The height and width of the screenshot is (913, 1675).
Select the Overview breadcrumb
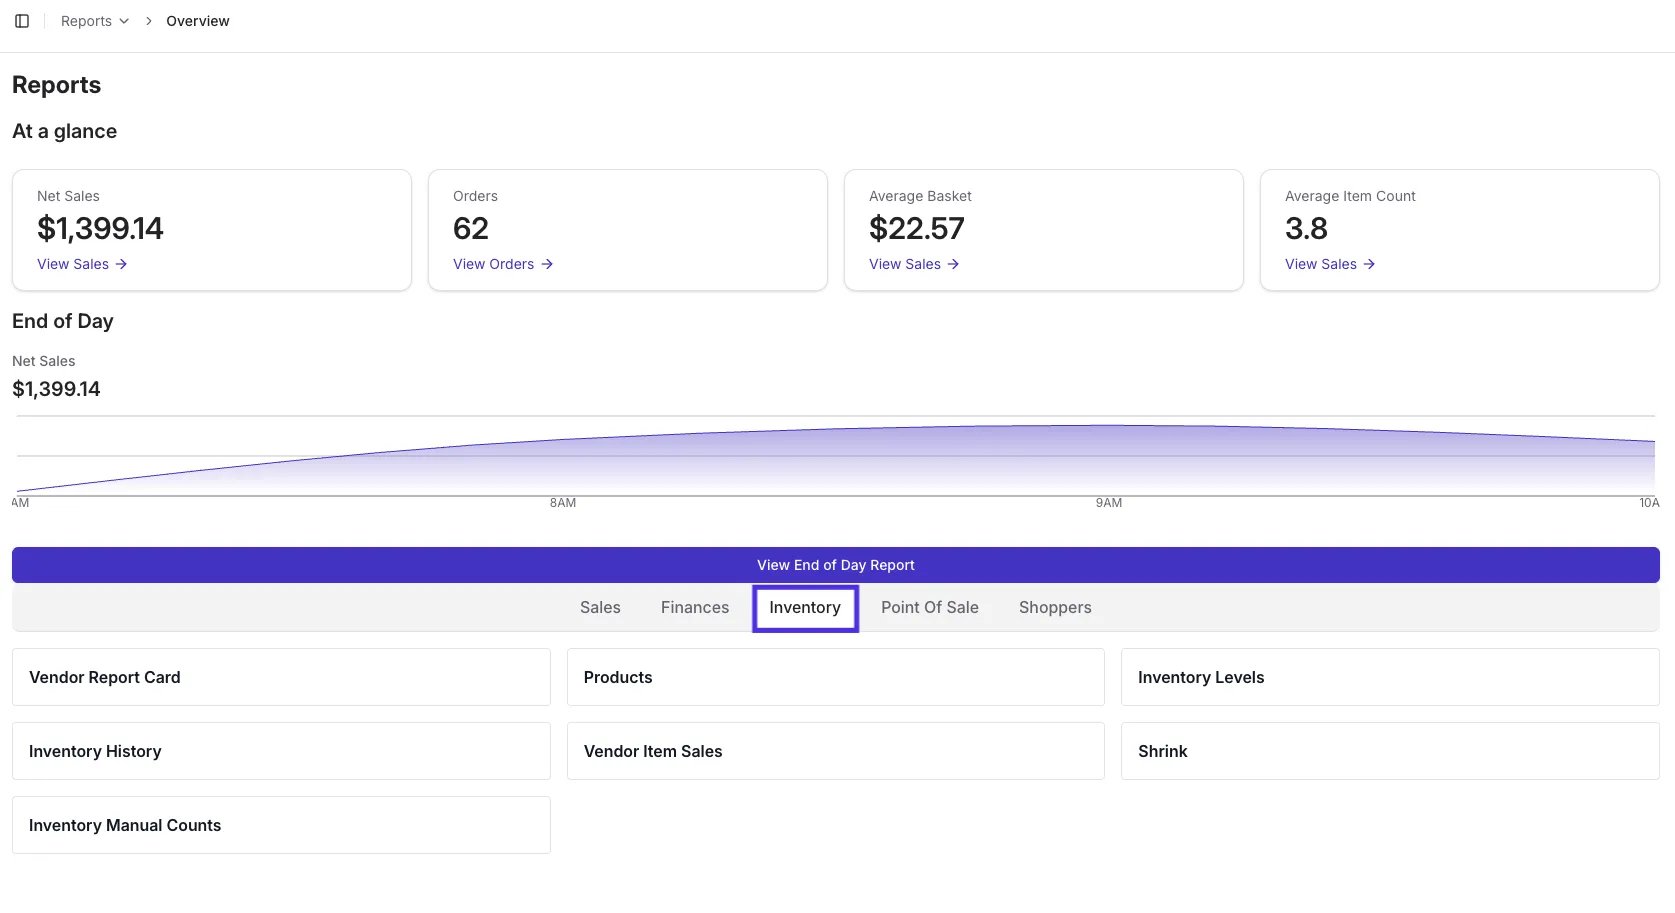pyautogui.click(x=198, y=21)
